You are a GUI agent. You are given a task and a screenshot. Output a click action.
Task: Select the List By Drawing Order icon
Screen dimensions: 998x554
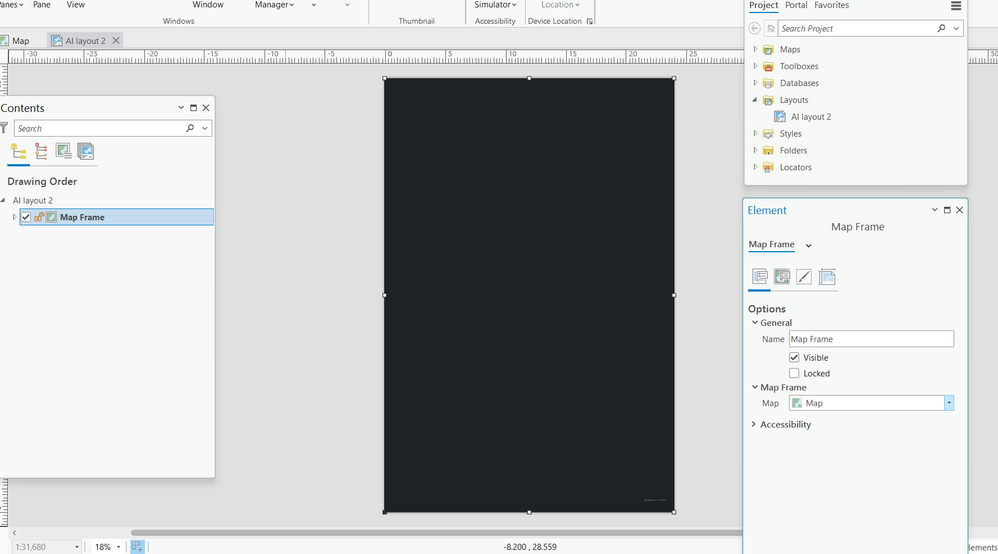pos(18,152)
